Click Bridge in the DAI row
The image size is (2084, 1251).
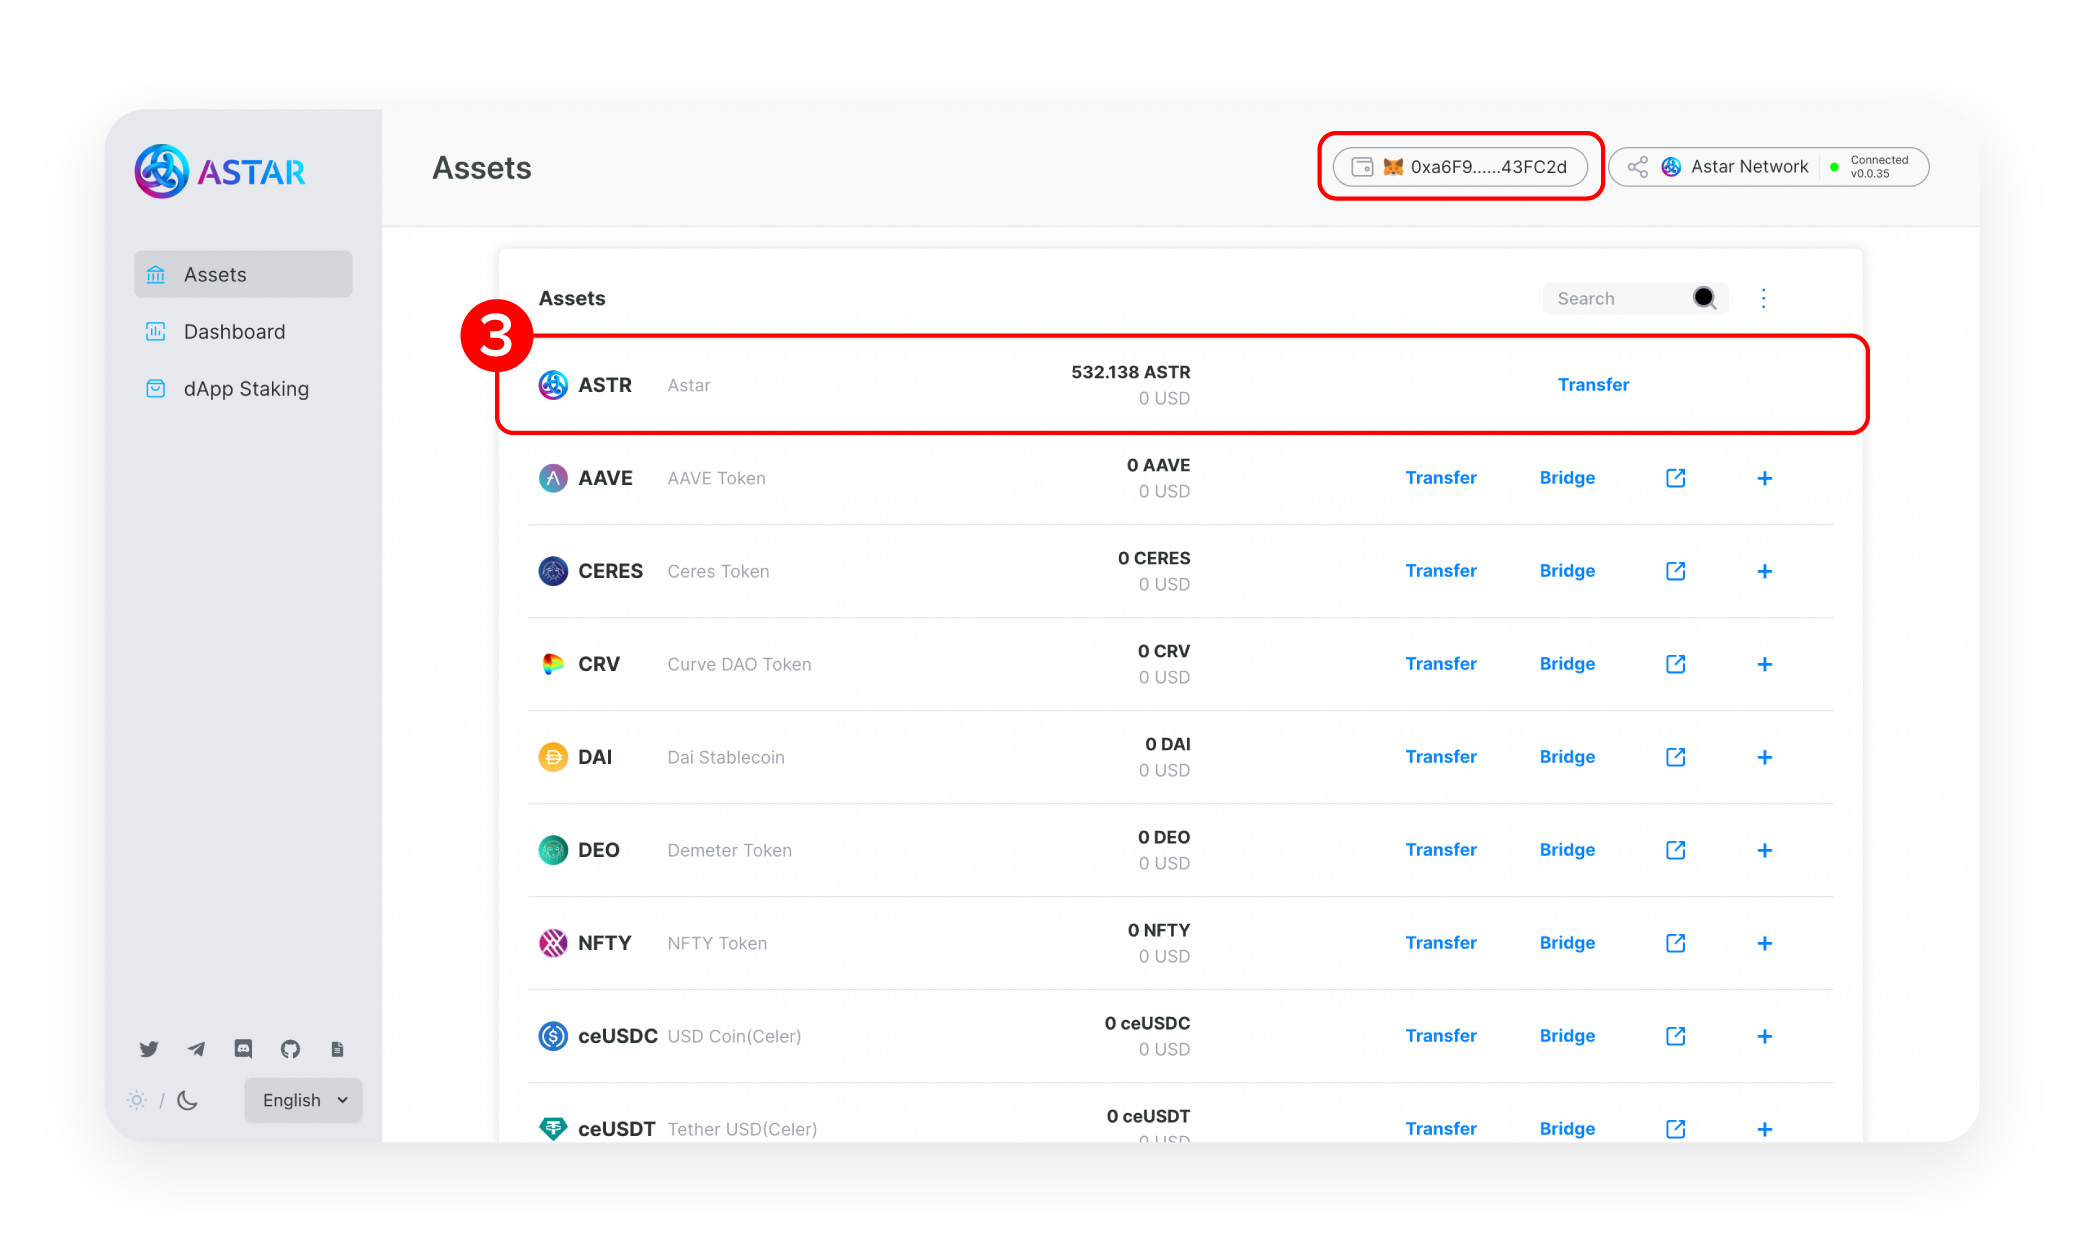tap(1567, 757)
